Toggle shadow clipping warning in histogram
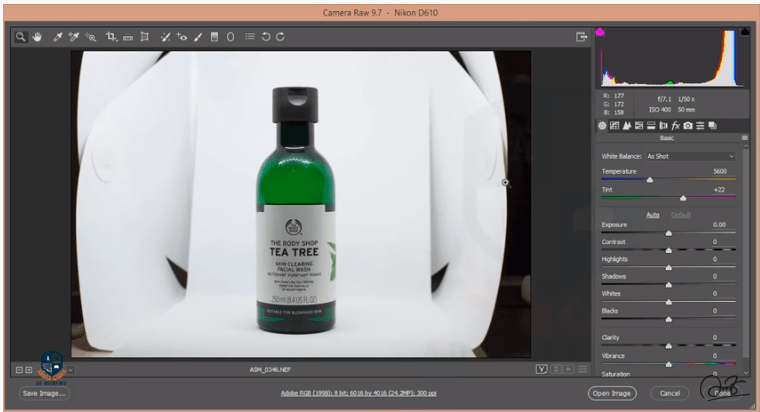 [x=600, y=32]
